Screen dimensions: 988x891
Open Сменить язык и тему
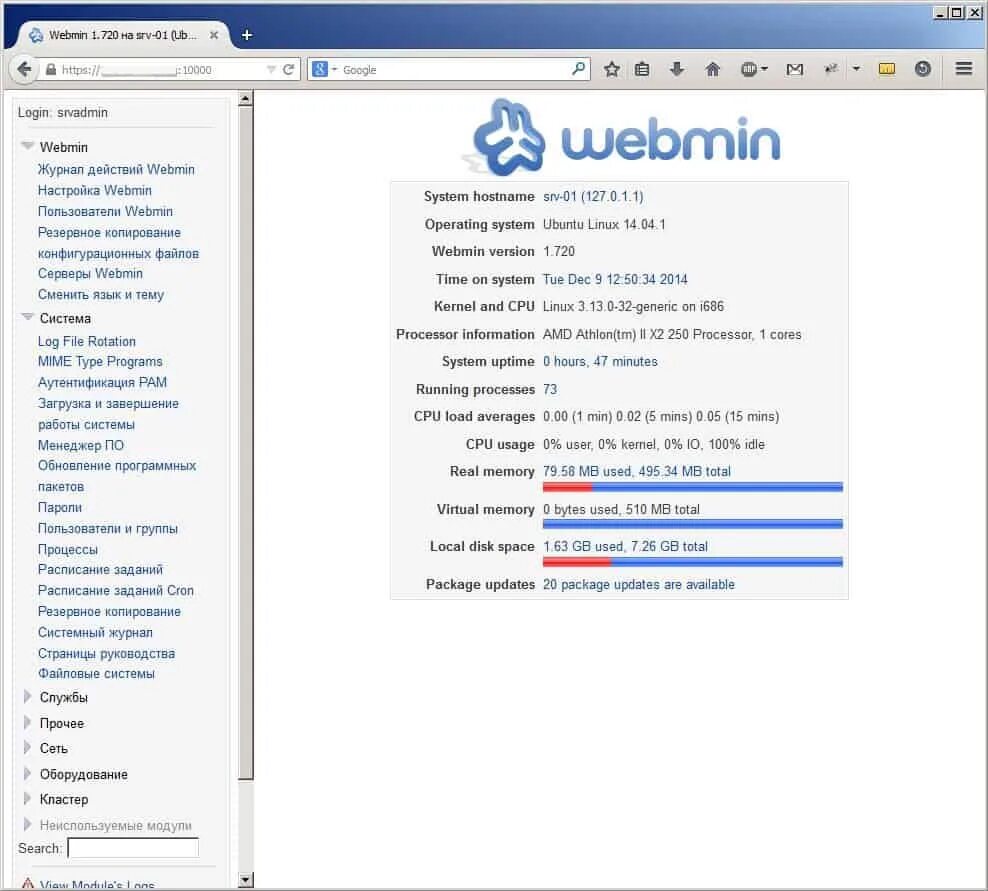pyautogui.click(x=101, y=295)
